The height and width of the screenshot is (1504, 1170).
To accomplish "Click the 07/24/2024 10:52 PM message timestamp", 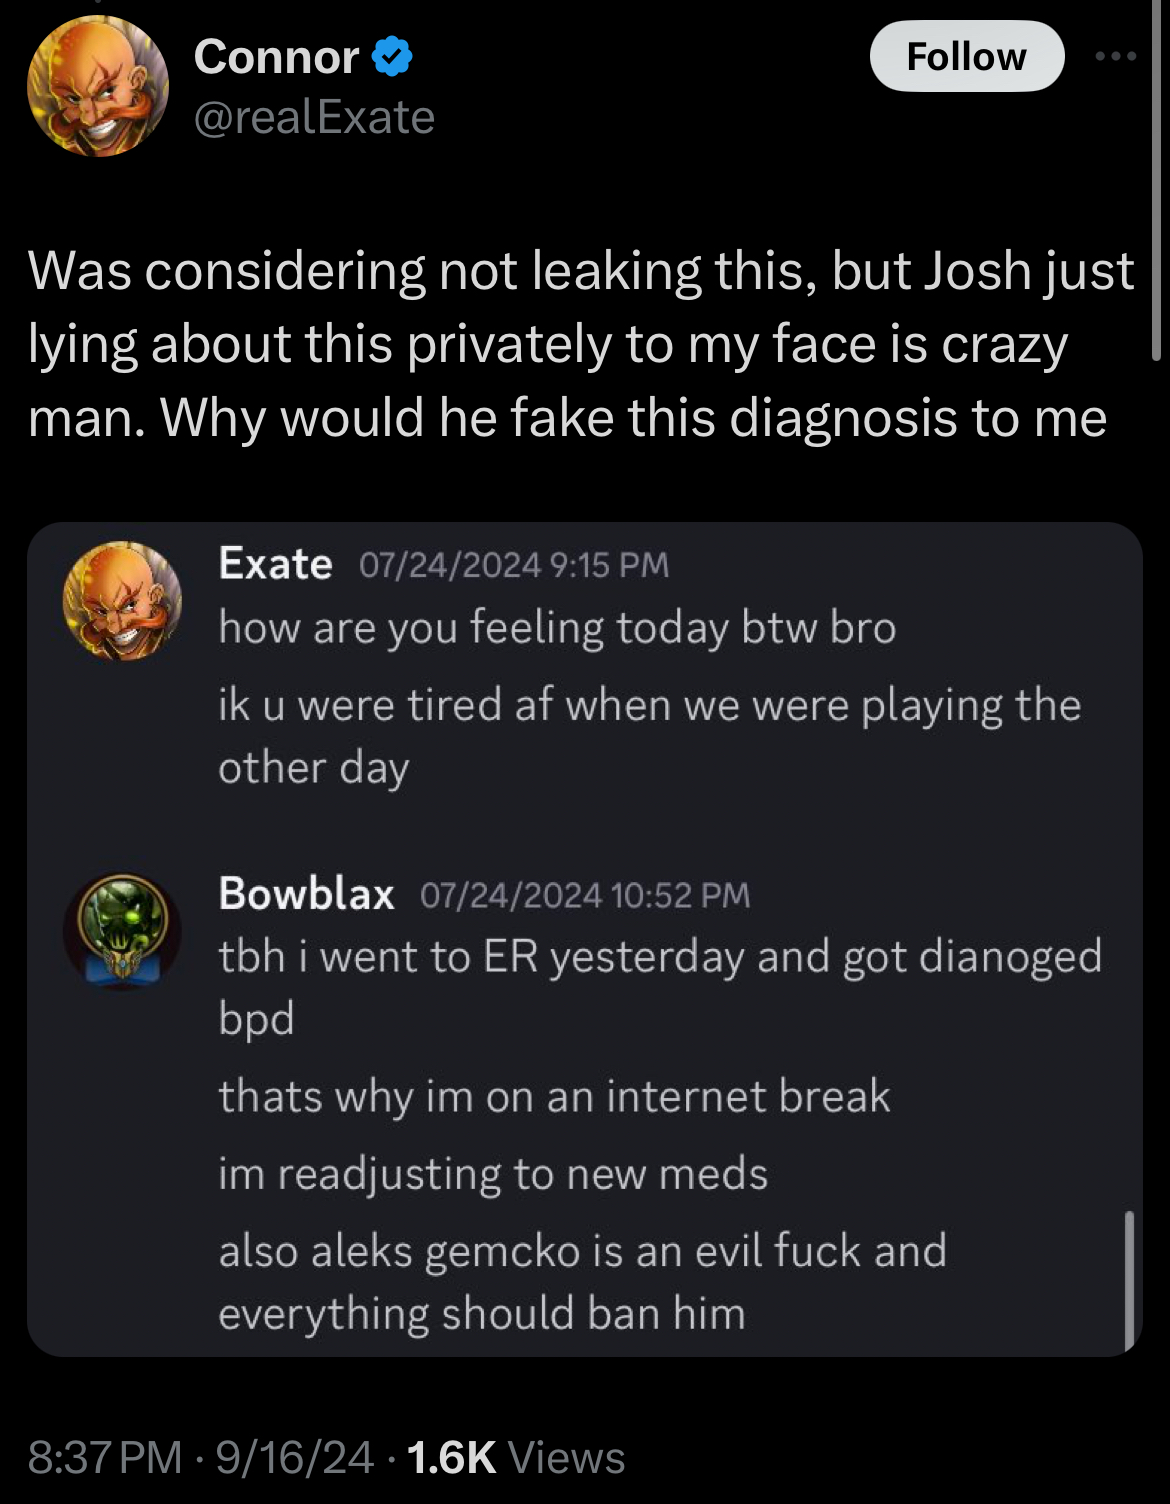I will (585, 895).
